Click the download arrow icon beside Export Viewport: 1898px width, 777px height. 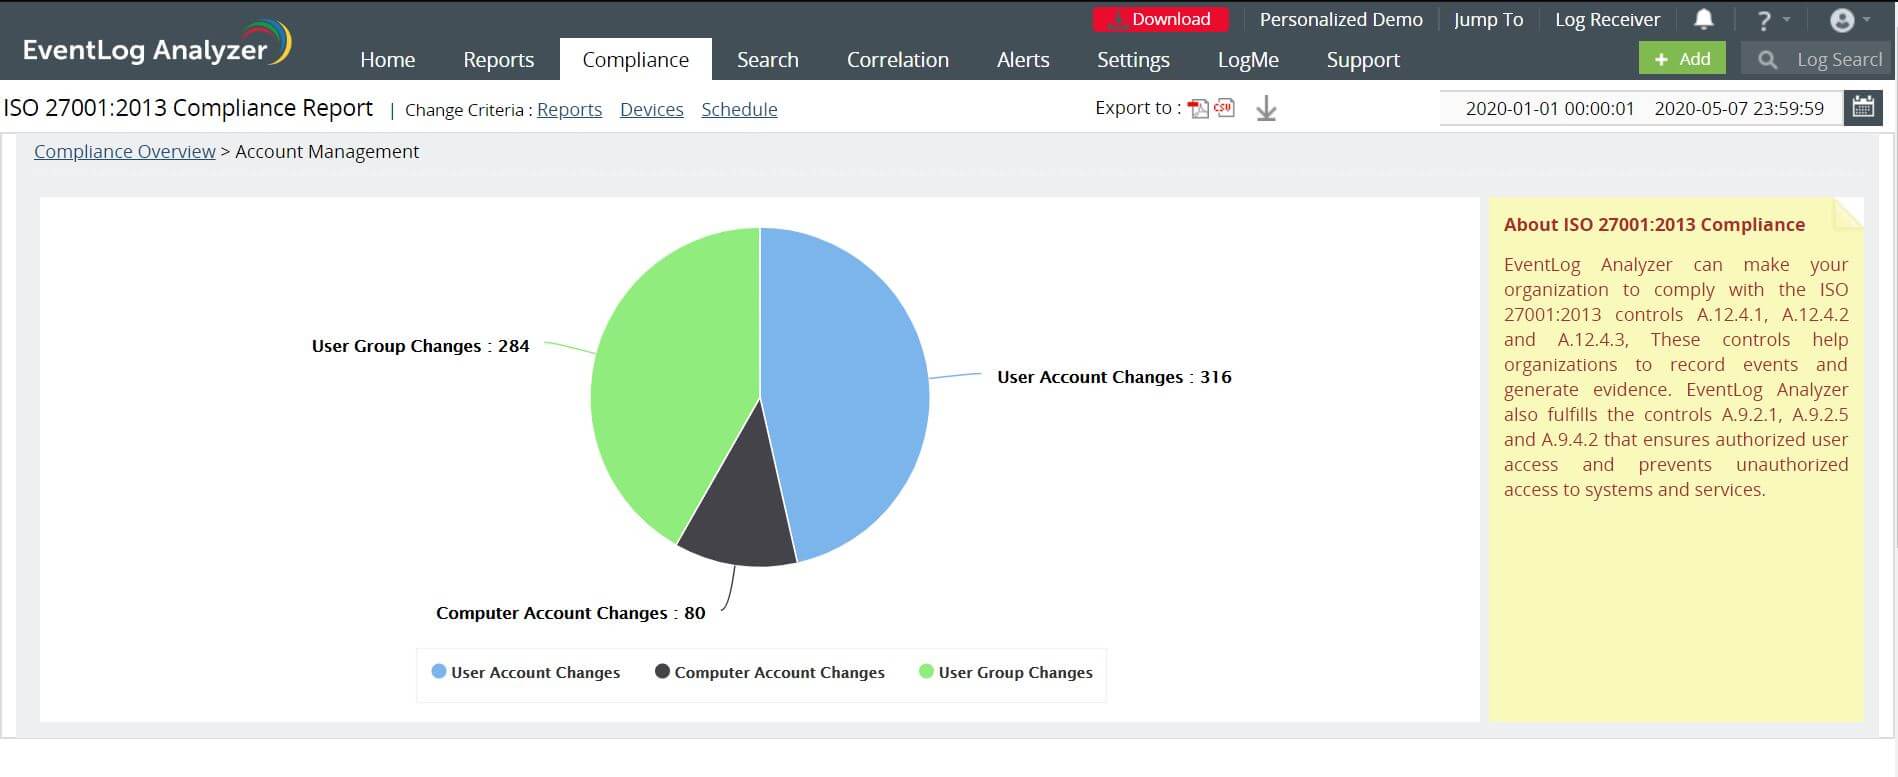1266,108
